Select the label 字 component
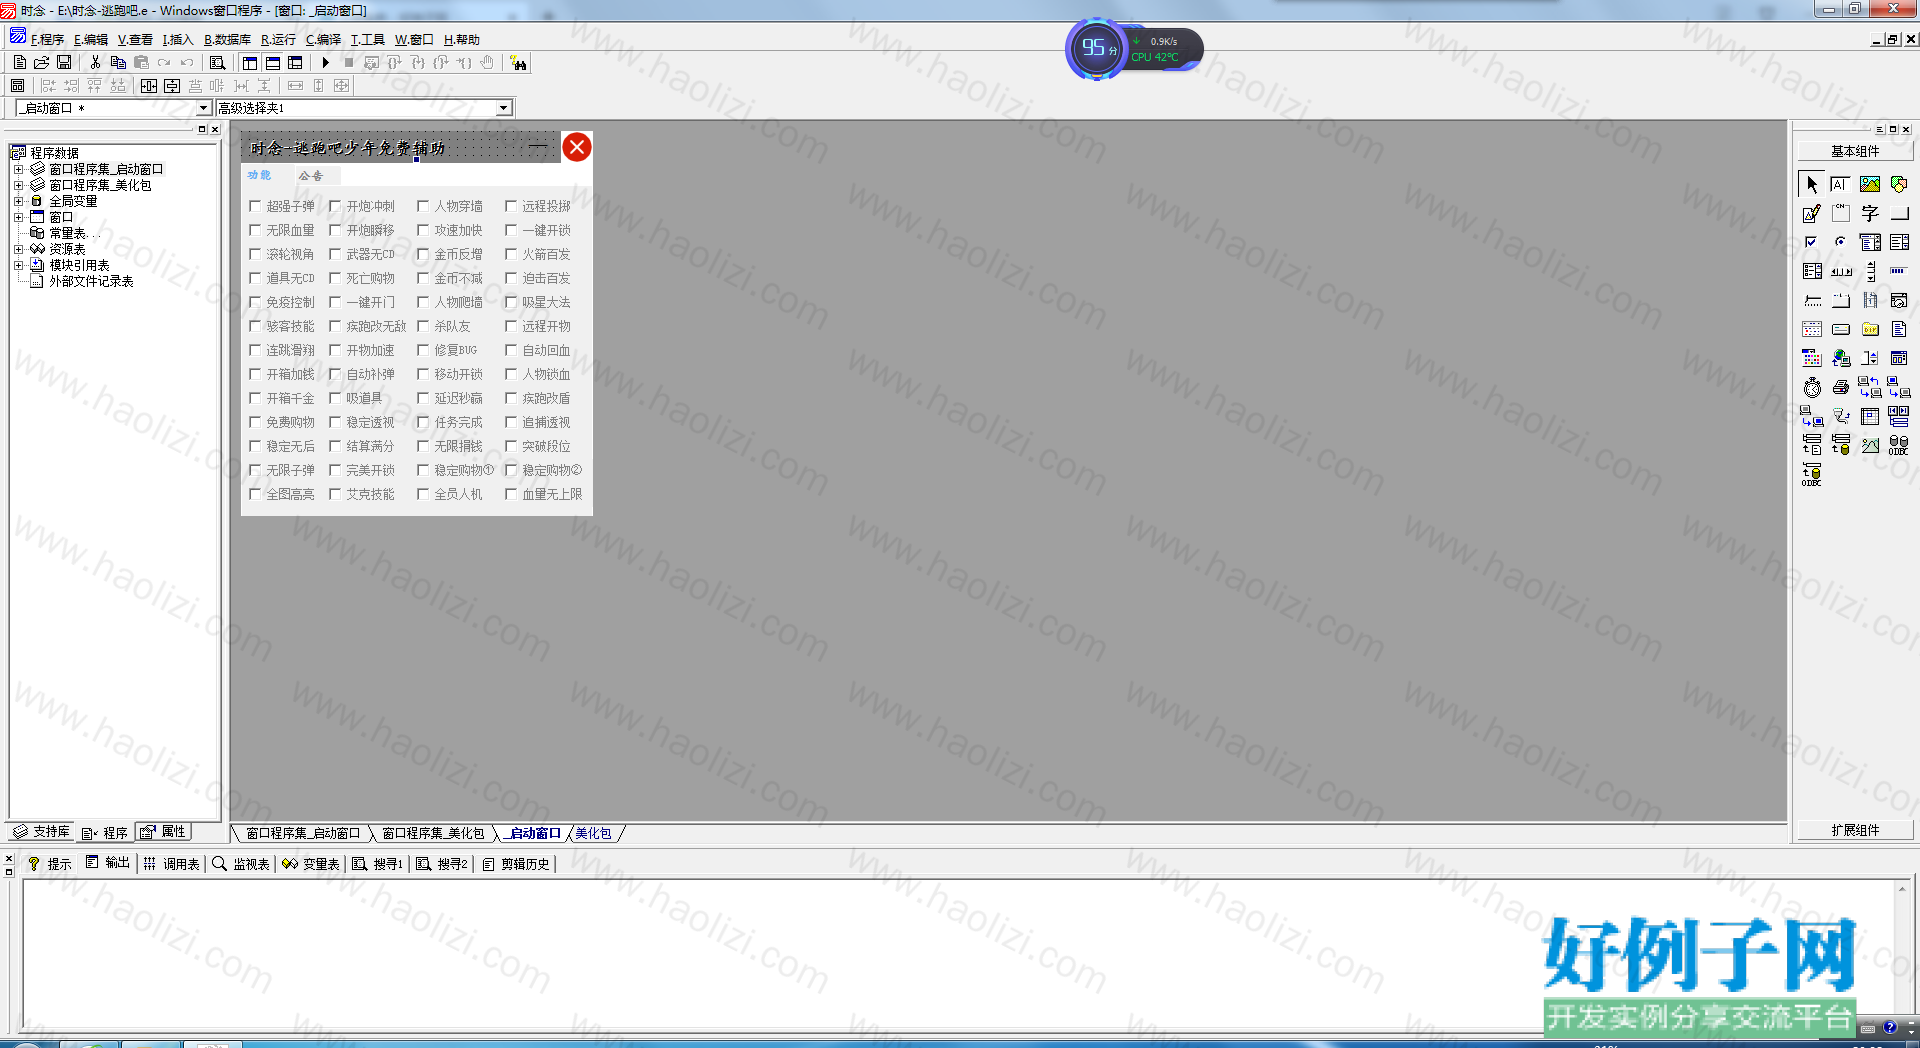 point(1869,213)
